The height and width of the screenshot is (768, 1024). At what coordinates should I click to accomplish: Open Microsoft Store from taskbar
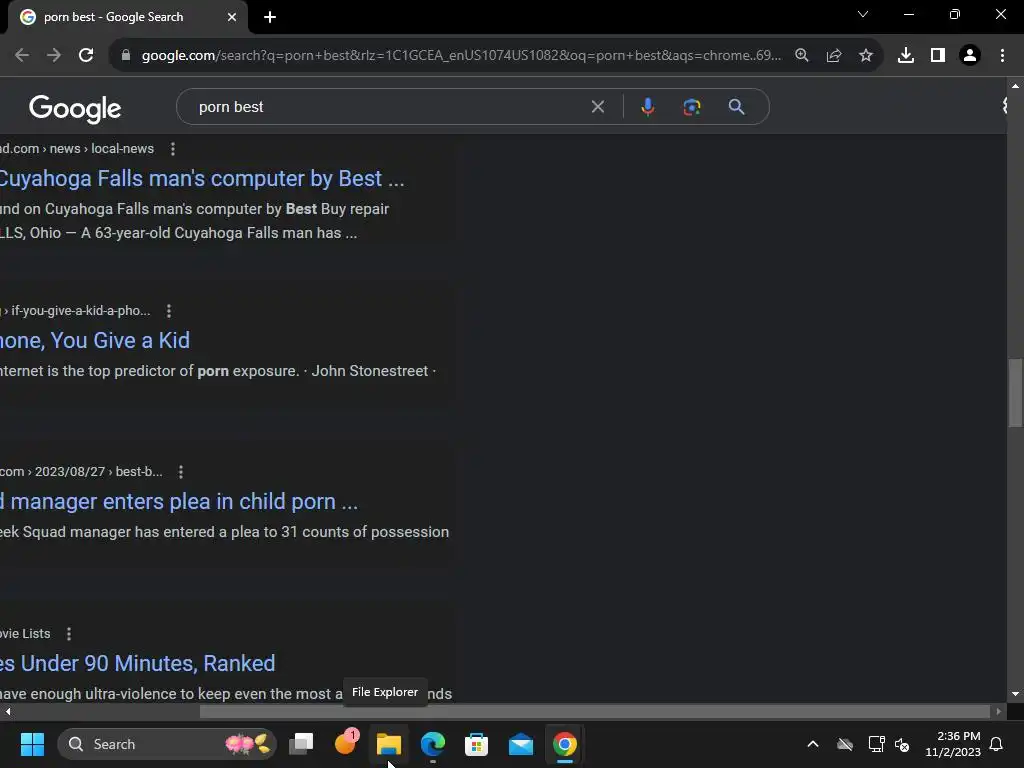point(476,744)
